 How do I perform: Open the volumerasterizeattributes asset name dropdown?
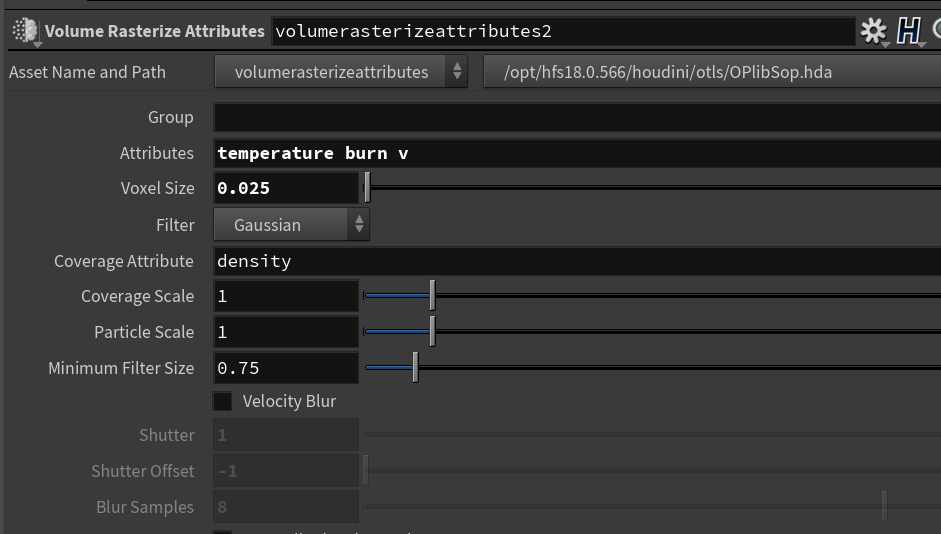click(x=341, y=72)
